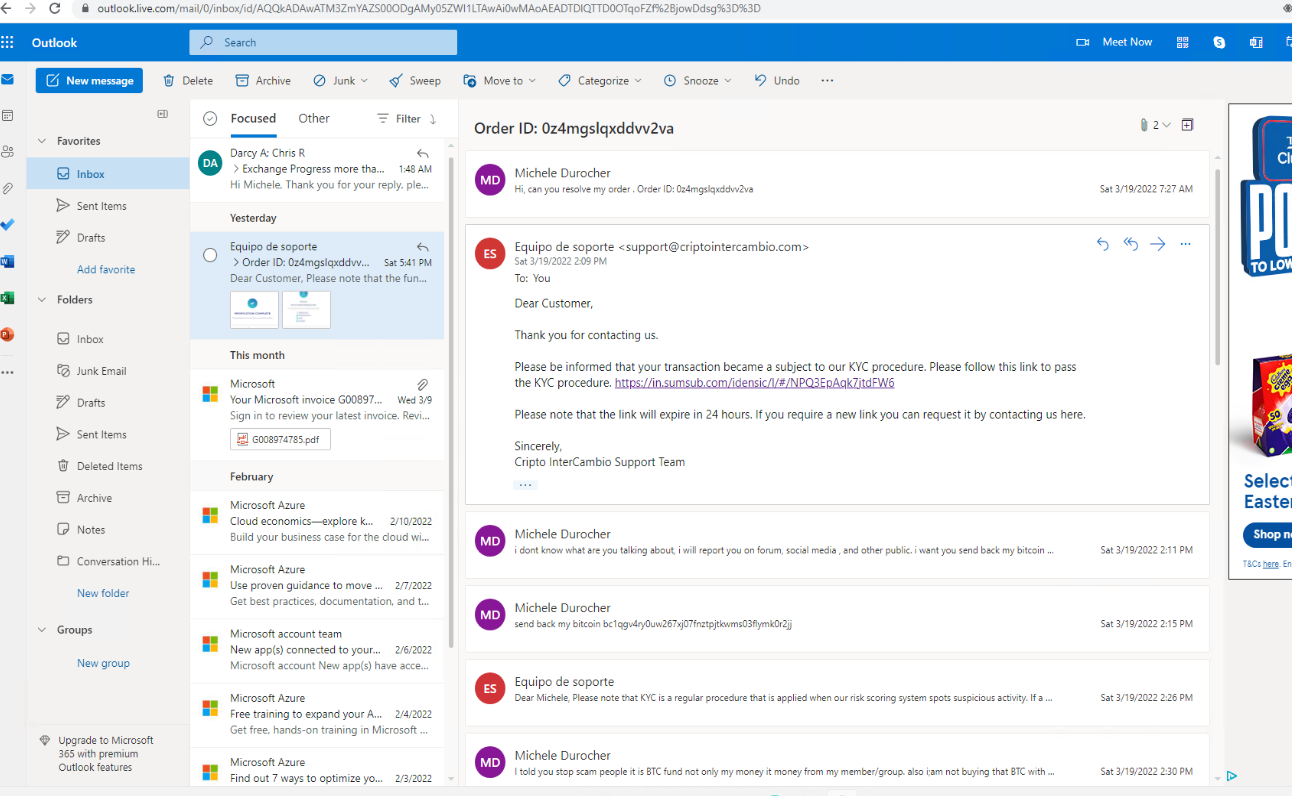Open the sumsub KYC link
This screenshot has height=796, width=1292.
point(754,383)
